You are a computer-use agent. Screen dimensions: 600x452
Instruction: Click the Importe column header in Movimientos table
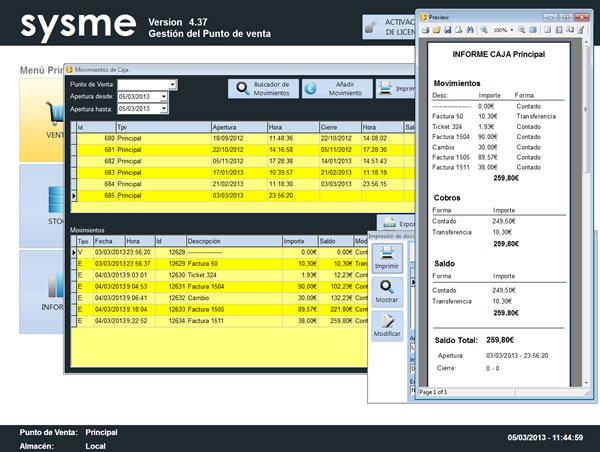click(x=300, y=241)
